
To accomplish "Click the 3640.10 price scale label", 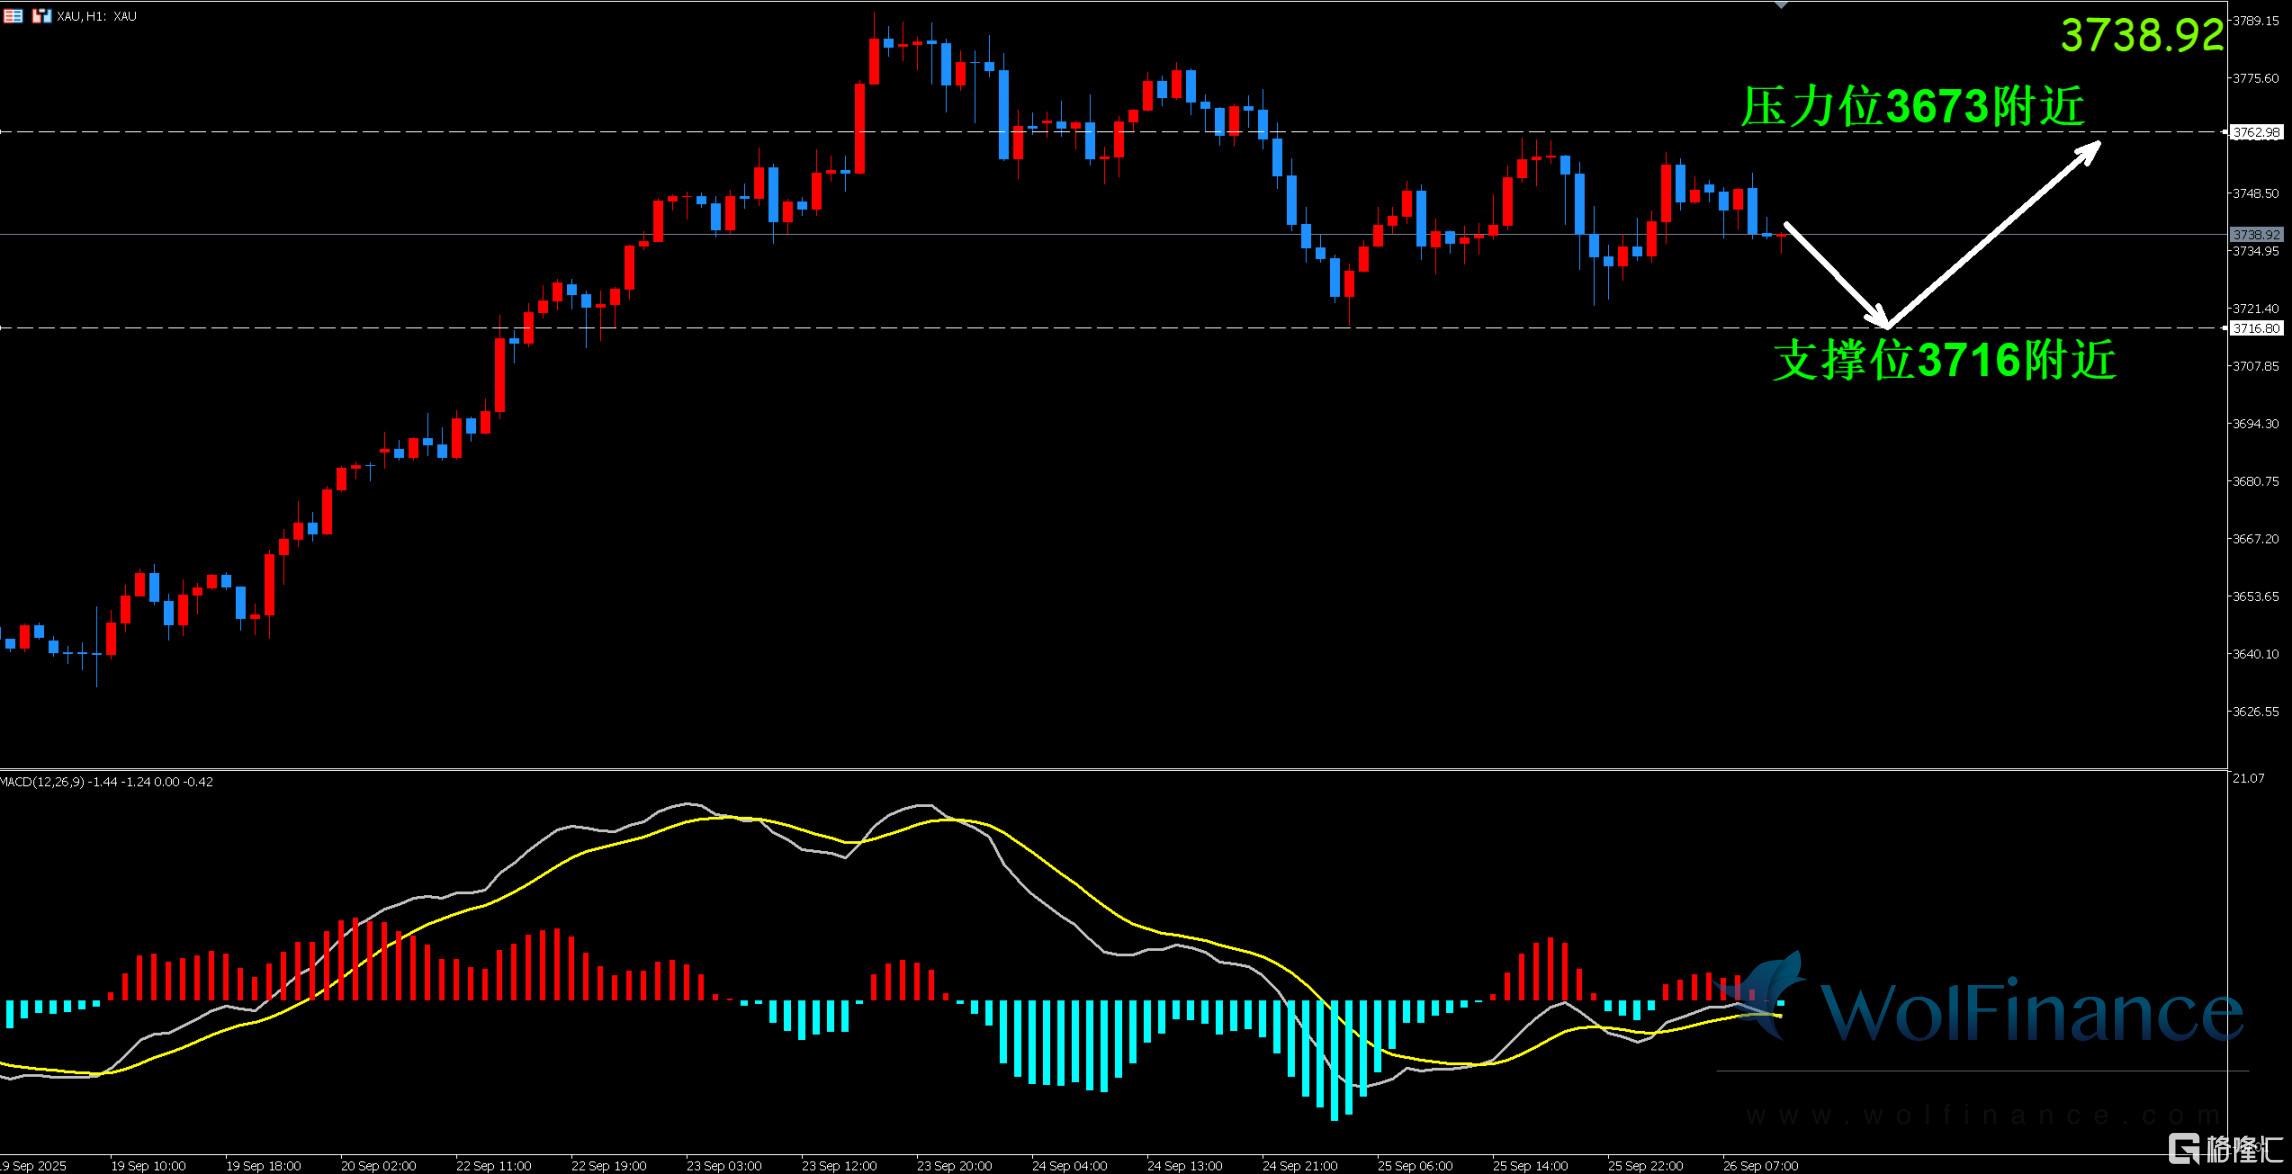I will coord(2256,654).
